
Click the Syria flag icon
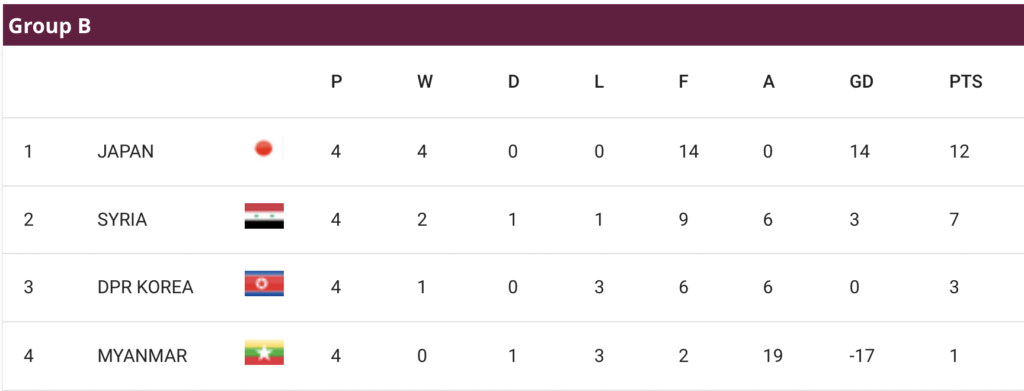point(264,216)
